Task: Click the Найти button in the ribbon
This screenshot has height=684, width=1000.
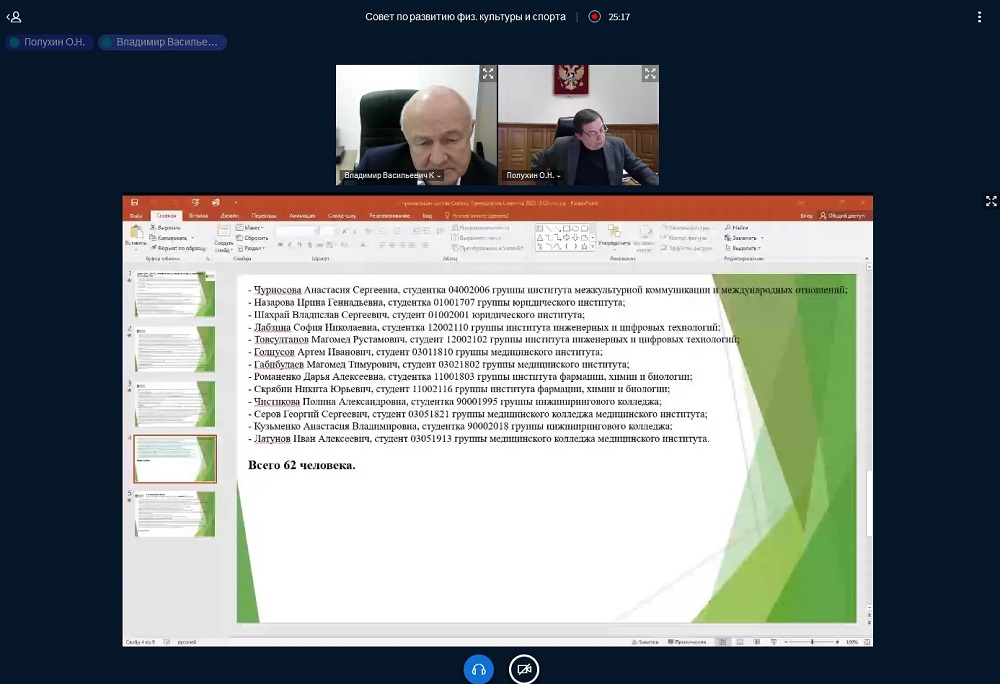Action: point(739,228)
